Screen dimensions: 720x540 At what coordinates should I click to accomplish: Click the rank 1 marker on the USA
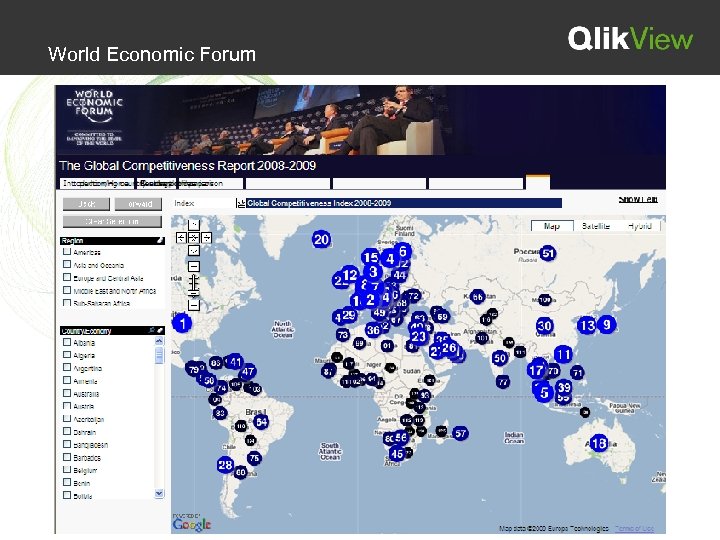click(x=182, y=323)
